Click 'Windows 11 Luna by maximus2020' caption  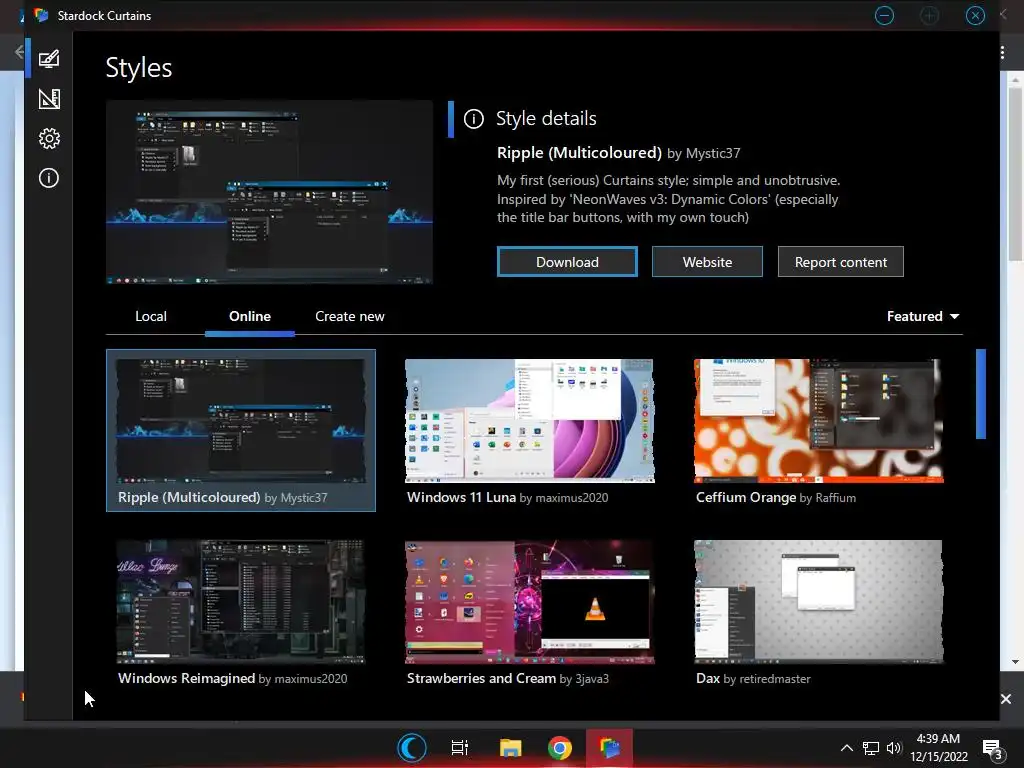click(507, 498)
